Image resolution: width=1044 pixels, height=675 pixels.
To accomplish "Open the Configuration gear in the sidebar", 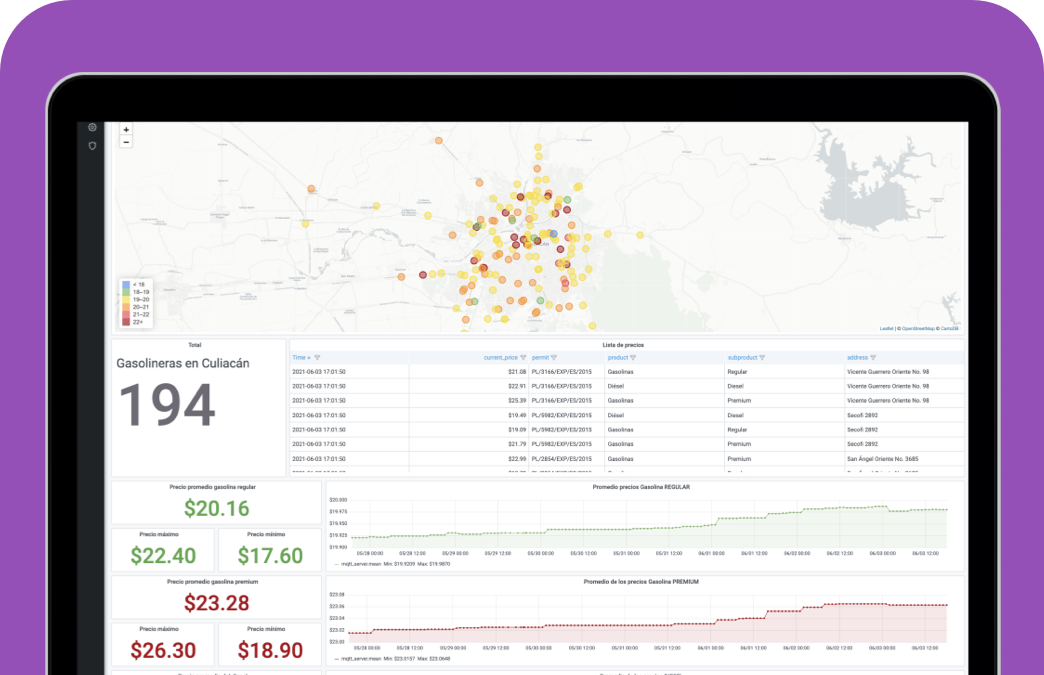I will (x=93, y=127).
